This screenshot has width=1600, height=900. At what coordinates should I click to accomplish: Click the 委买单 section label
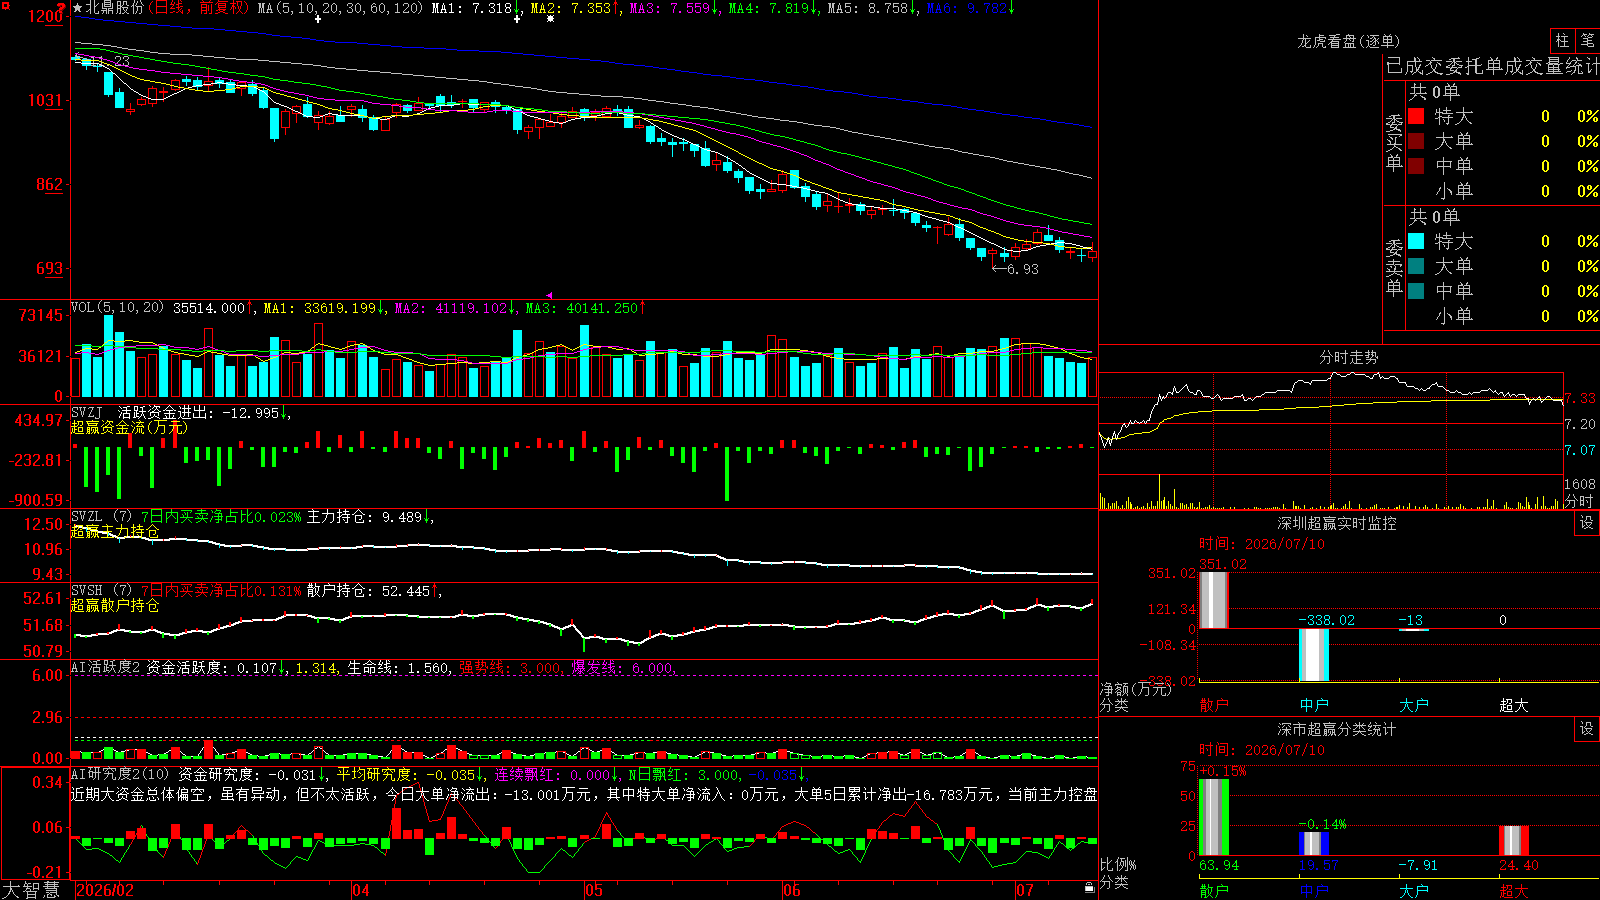(x=1394, y=142)
